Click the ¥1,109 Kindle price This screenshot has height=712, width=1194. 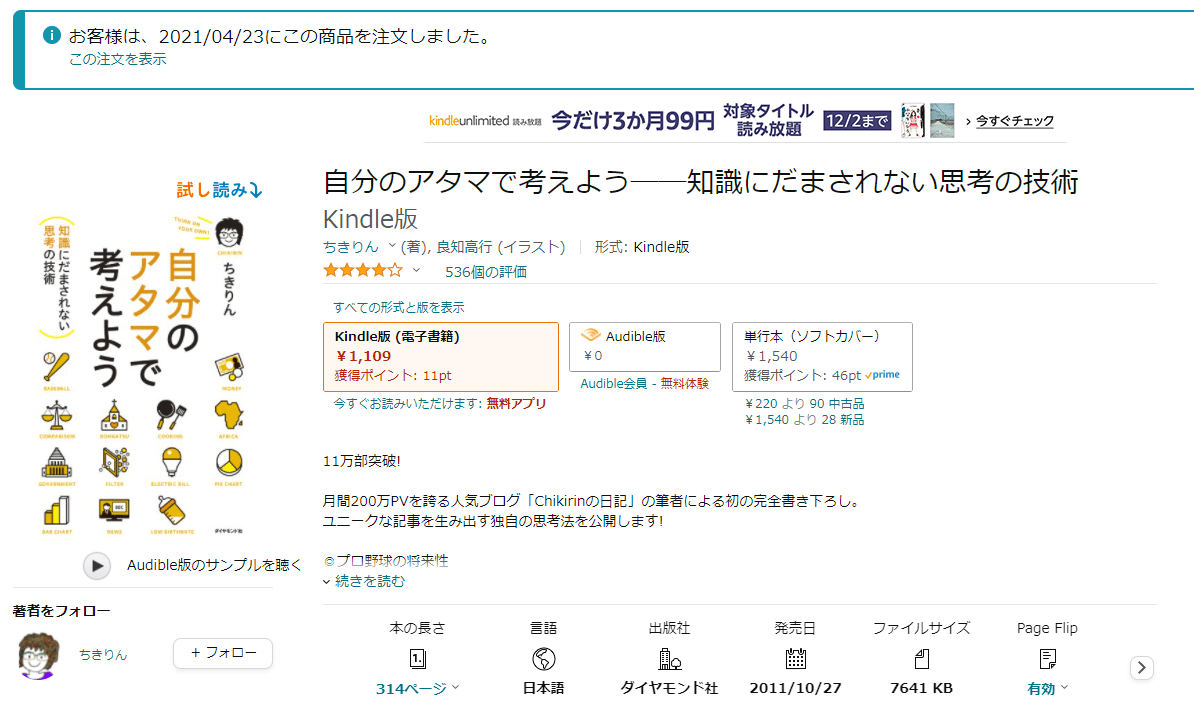click(x=364, y=356)
